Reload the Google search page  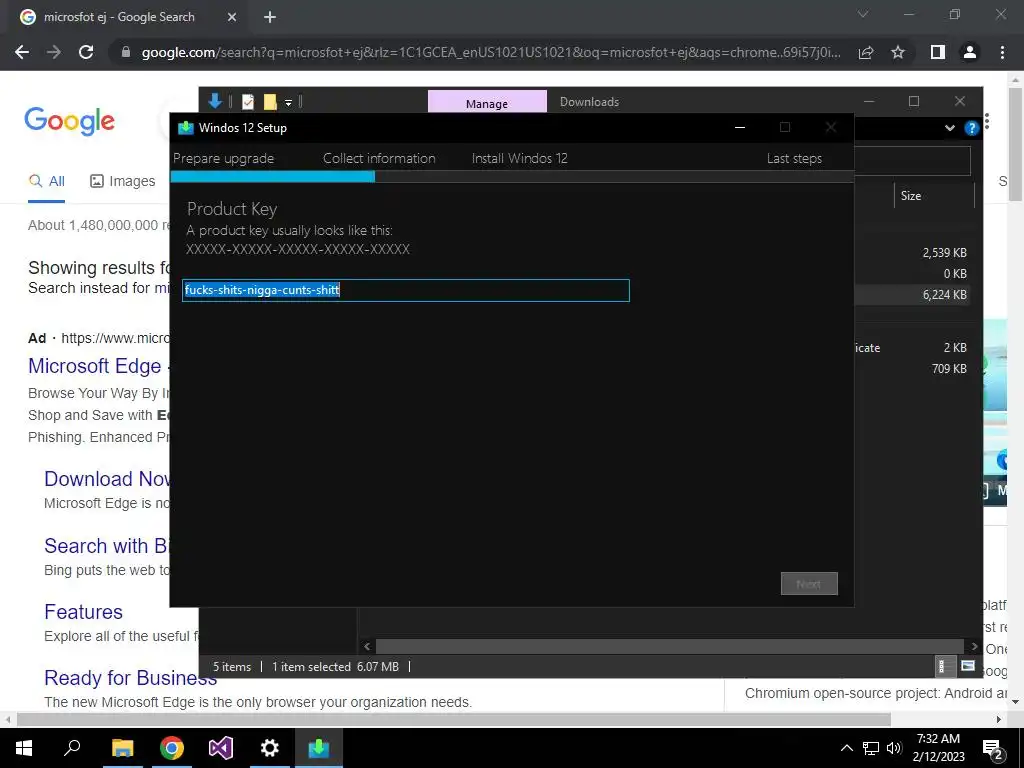[x=86, y=52]
